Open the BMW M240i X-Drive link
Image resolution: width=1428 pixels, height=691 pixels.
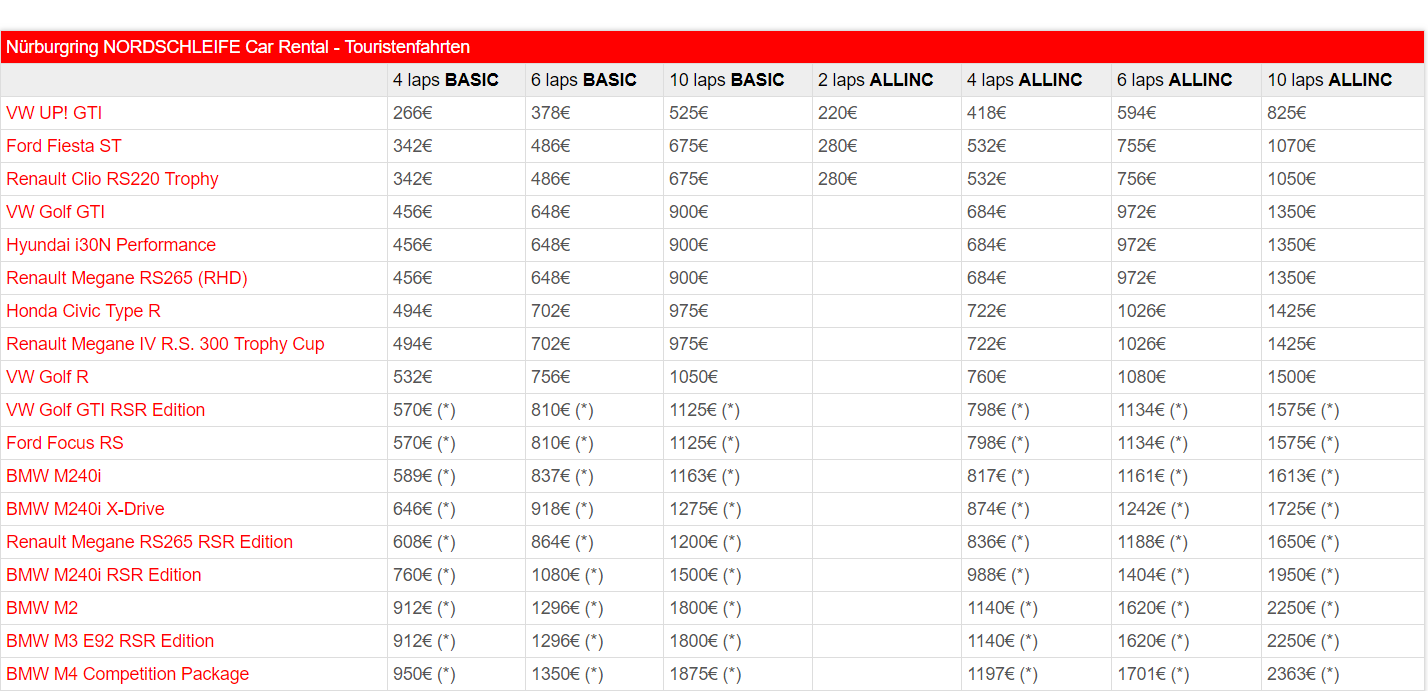[86, 509]
